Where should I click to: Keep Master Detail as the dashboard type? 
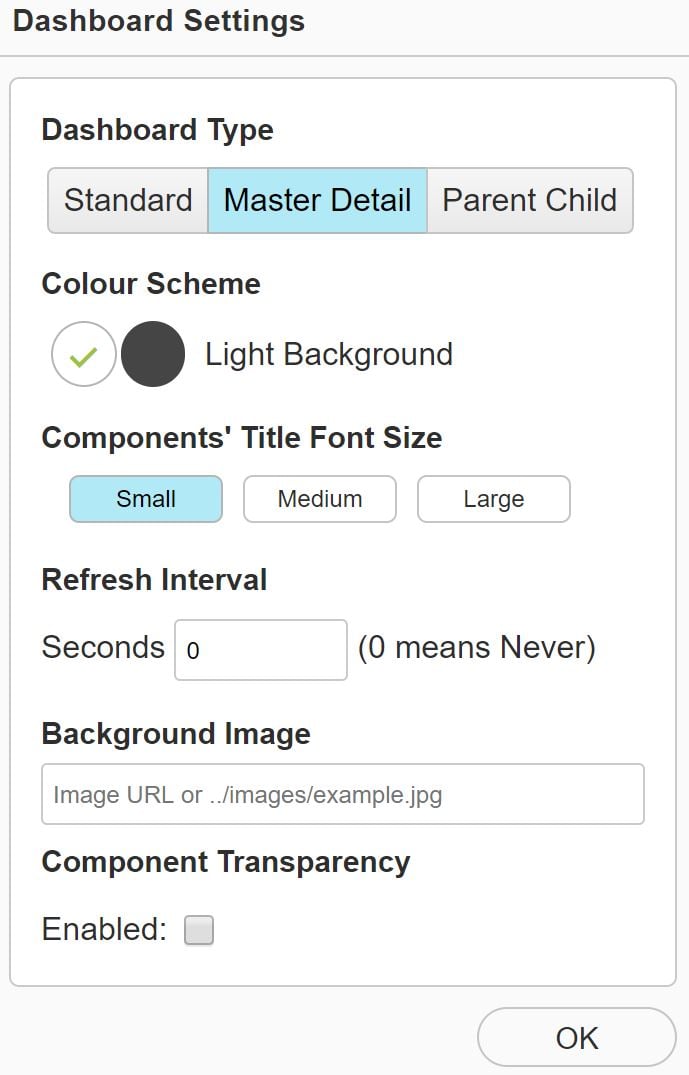coord(317,200)
